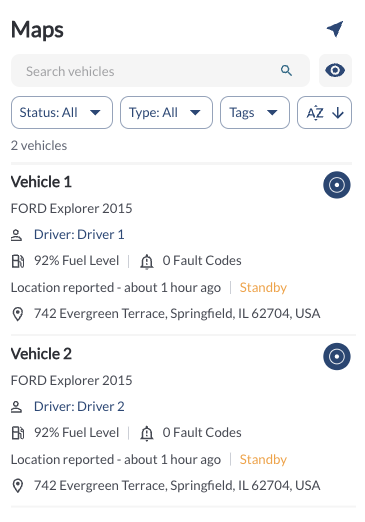This screenshot has width=365, height=522.
Task: Select the Vehicle 1 title
Action: 41,182
